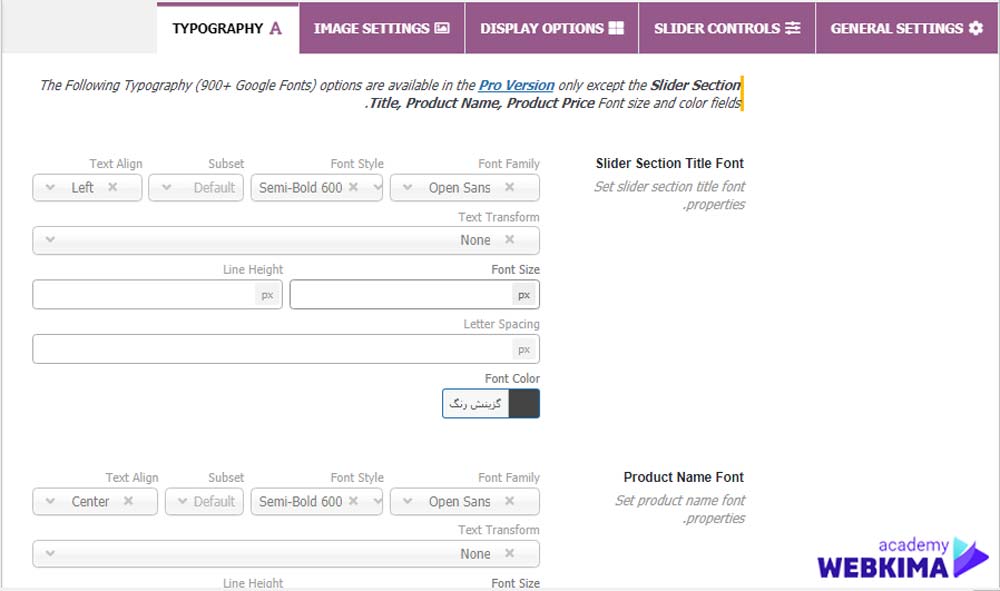Viewport: 1000px width, 591px height.
Task: Switch to the Image Settings tab
Action: 381,29
